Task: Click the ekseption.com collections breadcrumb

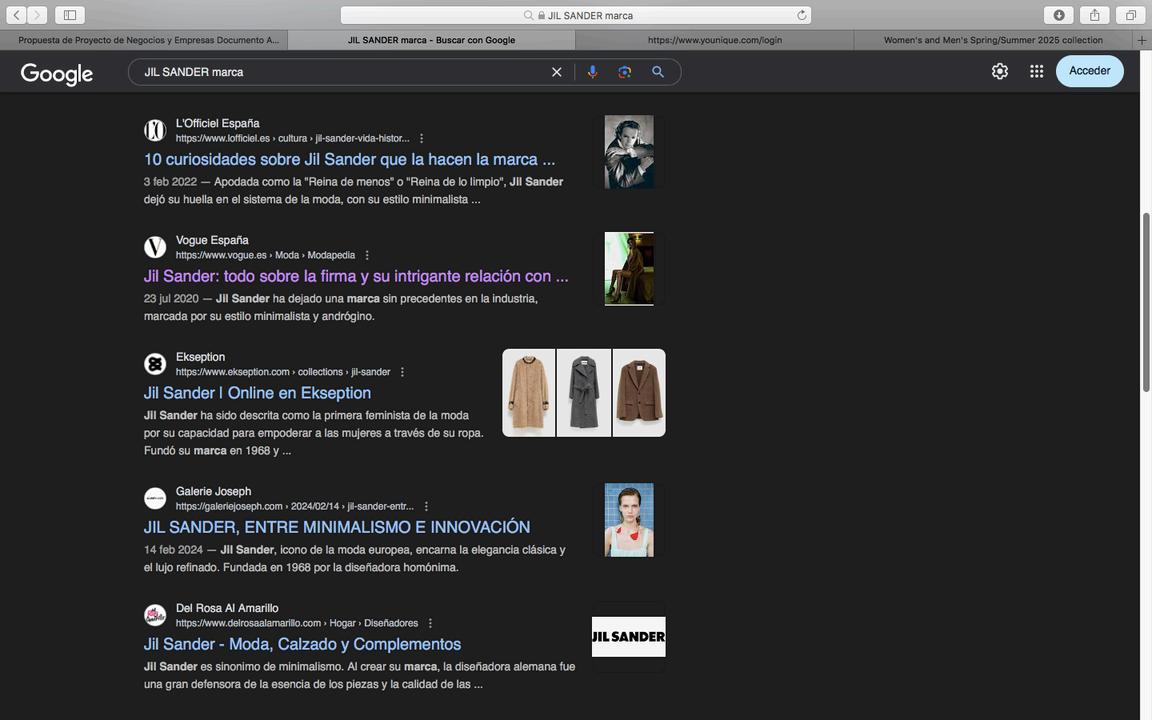Action: click(283, 372)
